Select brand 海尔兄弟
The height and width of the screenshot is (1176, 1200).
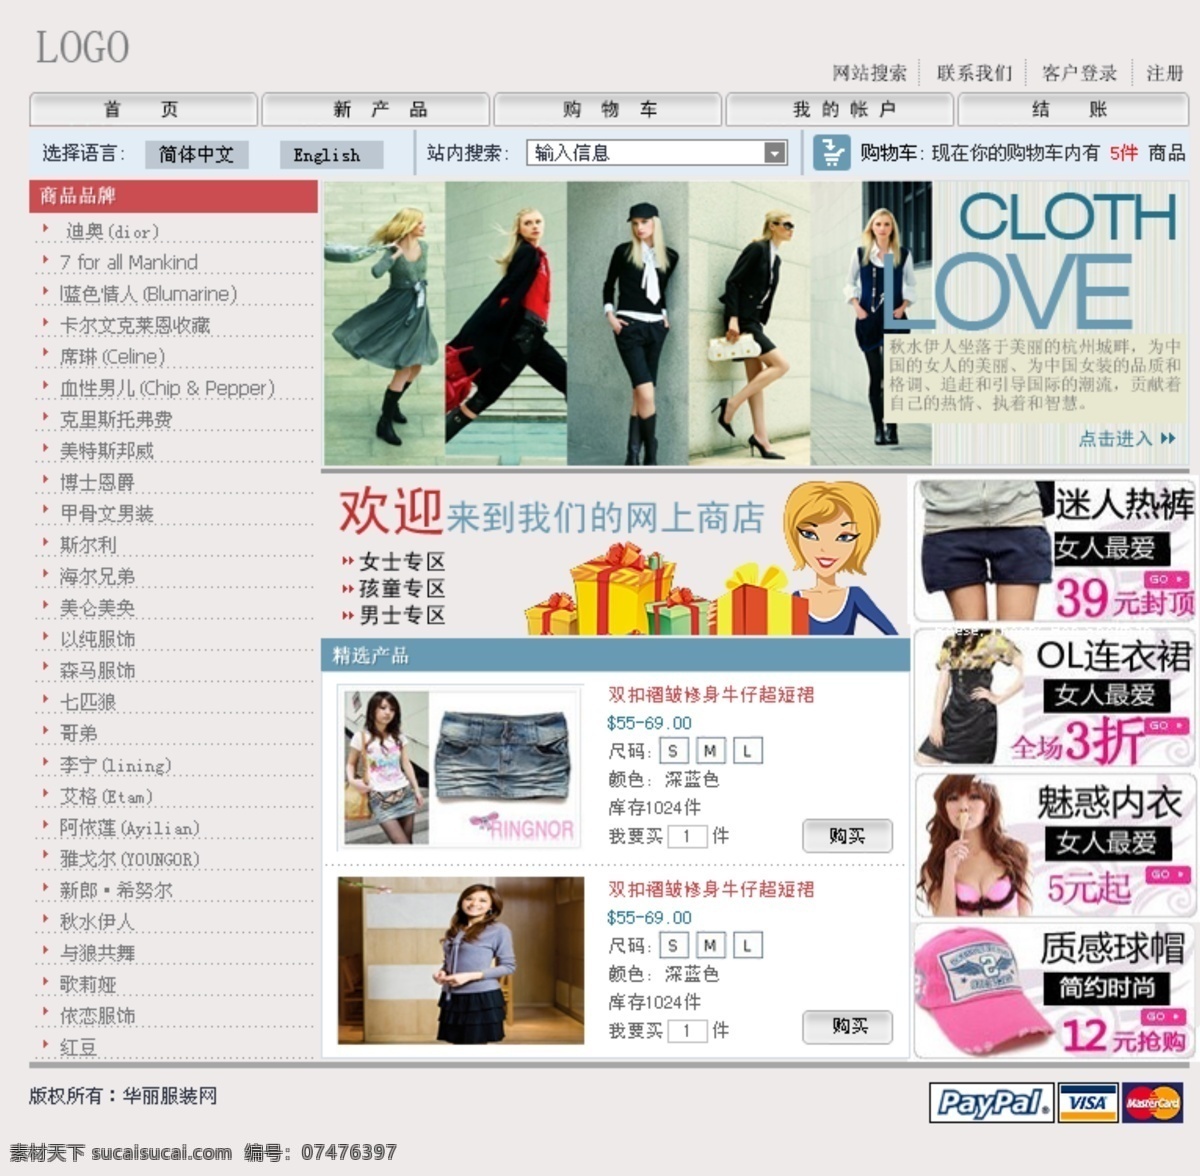pyautogui.click(x=97, y=576)
